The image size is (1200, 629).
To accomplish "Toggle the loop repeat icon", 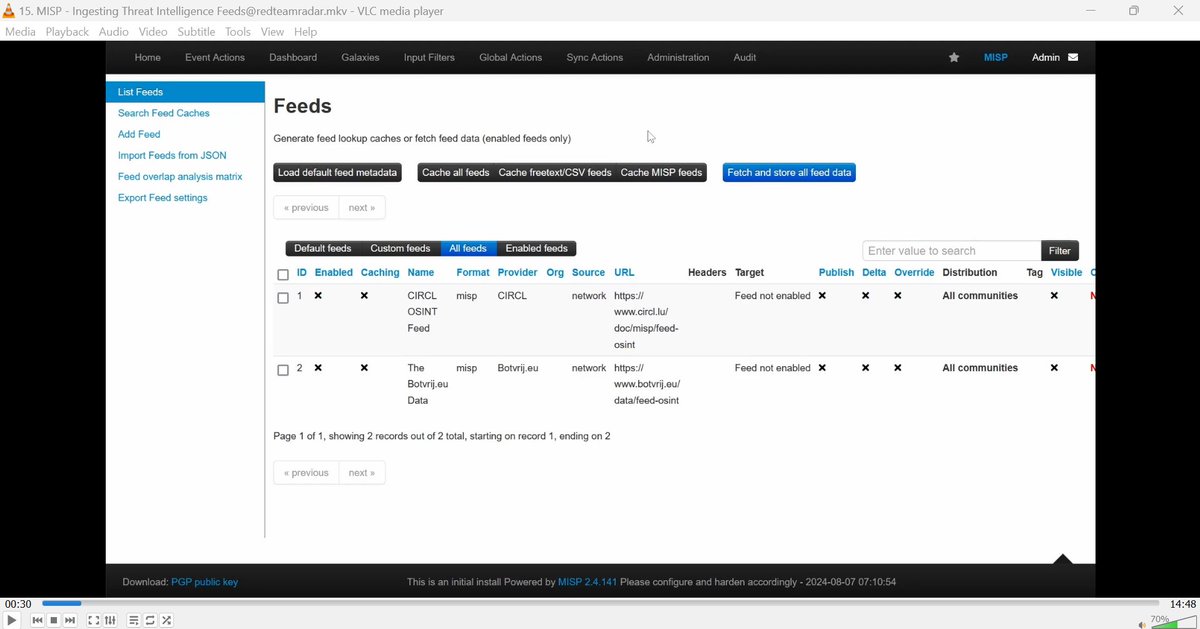I will [150, 620].
